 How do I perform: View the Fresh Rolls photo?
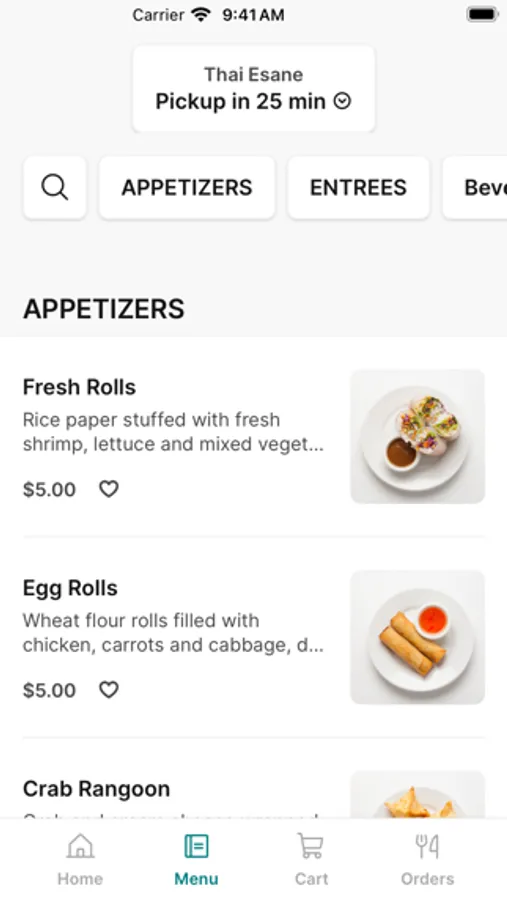pyautogui.click(x=417, y=436)
